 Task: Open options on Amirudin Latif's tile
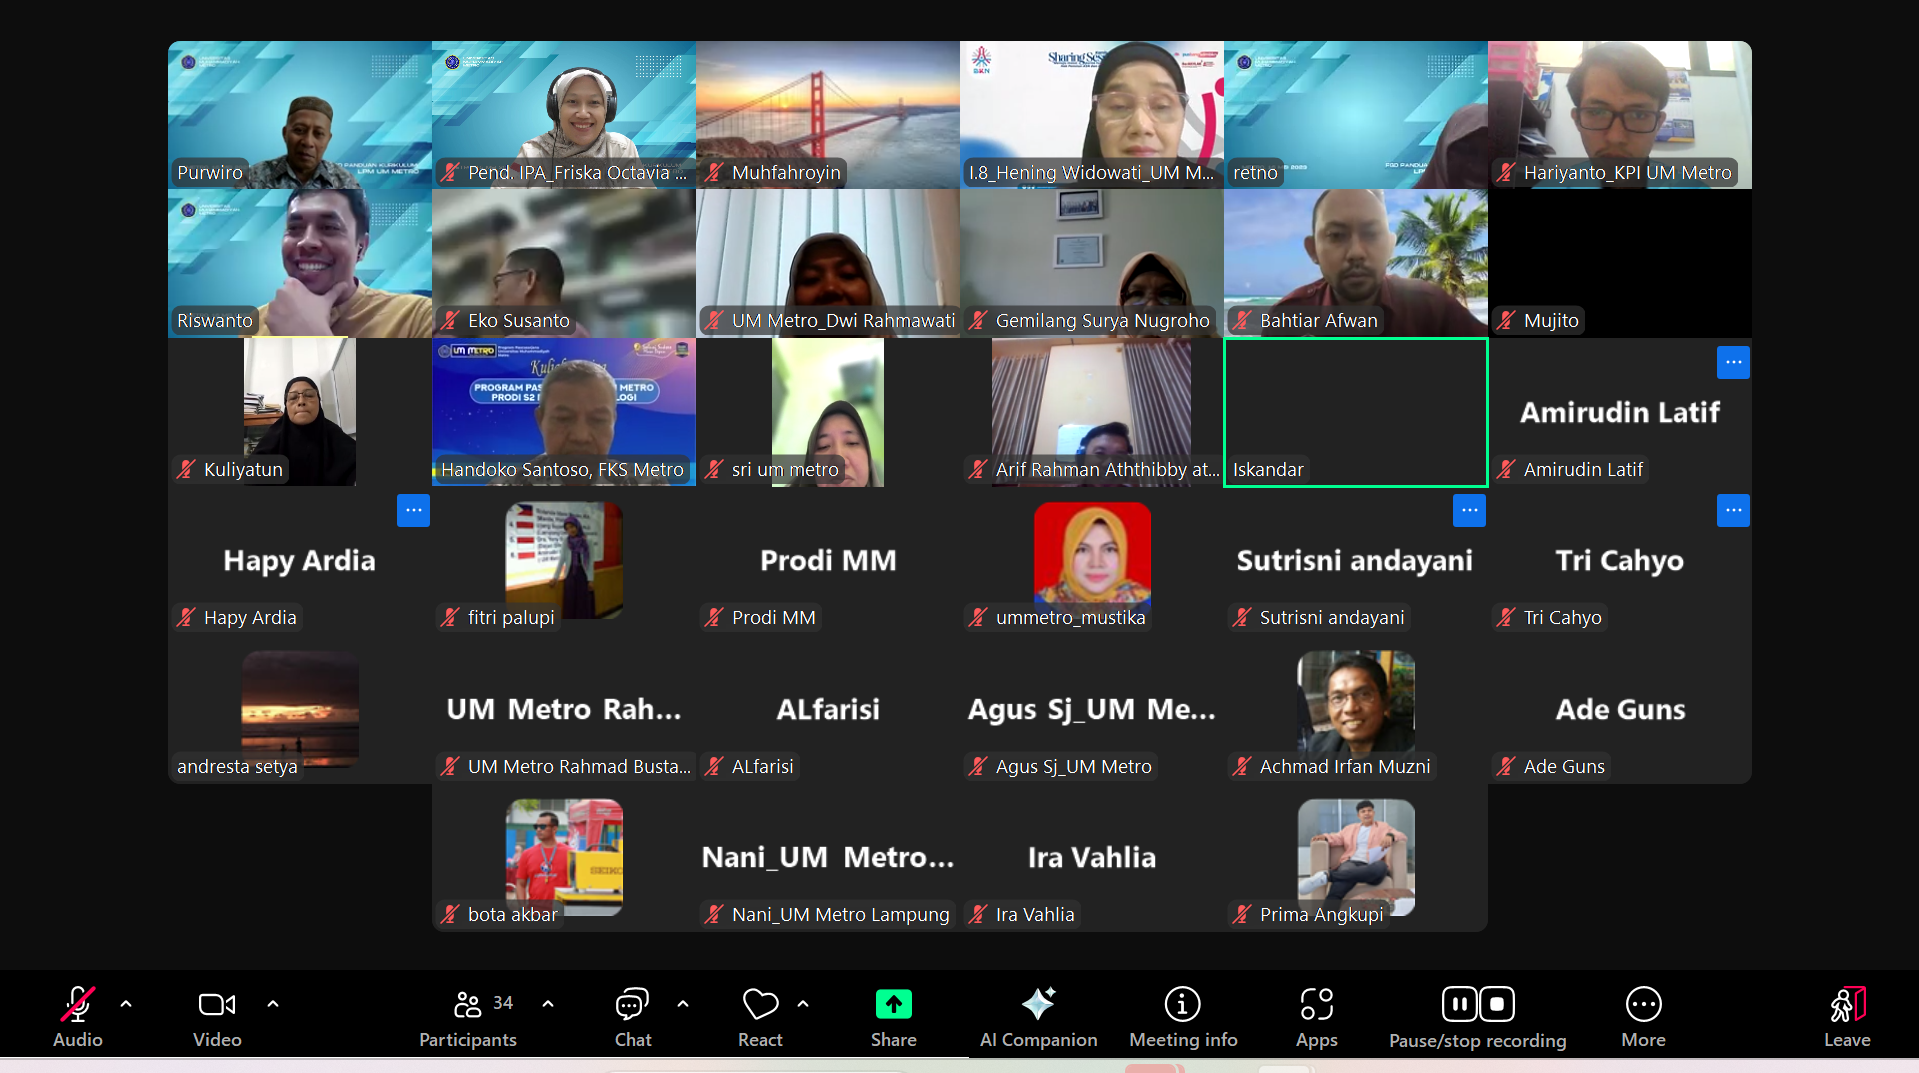pyautogui.click(x=1732, y=362)
